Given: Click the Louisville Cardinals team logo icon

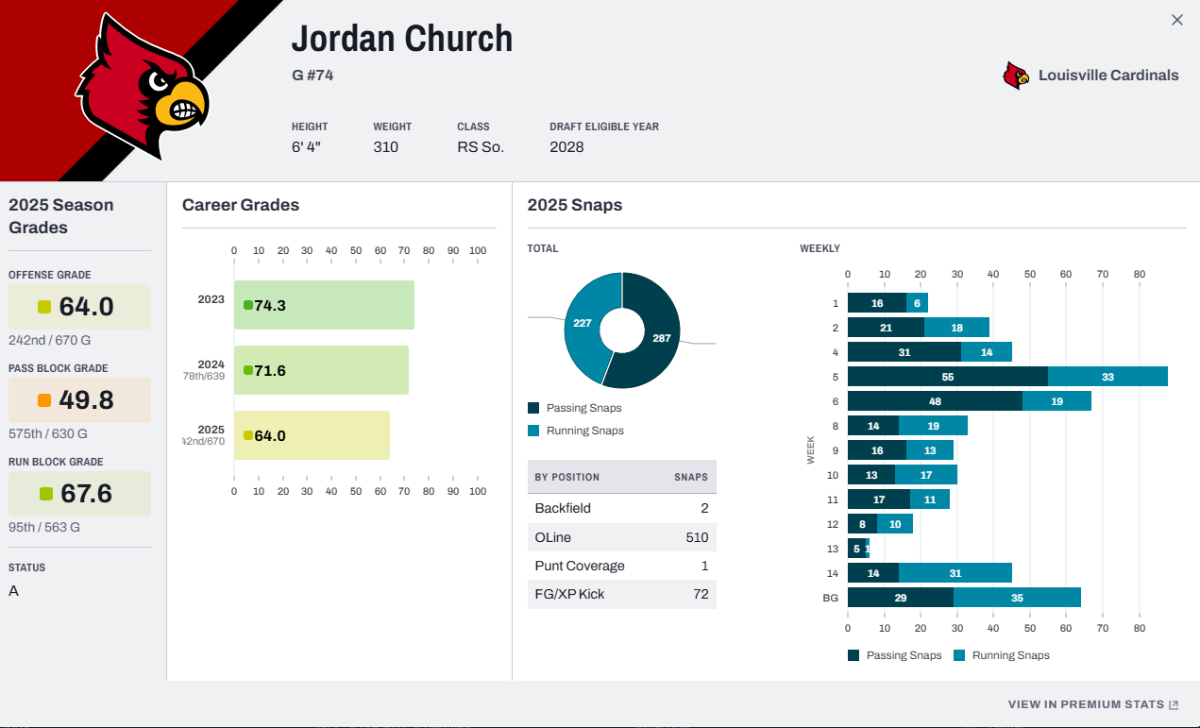Looking at the screenshot, I should (1016, 75).
